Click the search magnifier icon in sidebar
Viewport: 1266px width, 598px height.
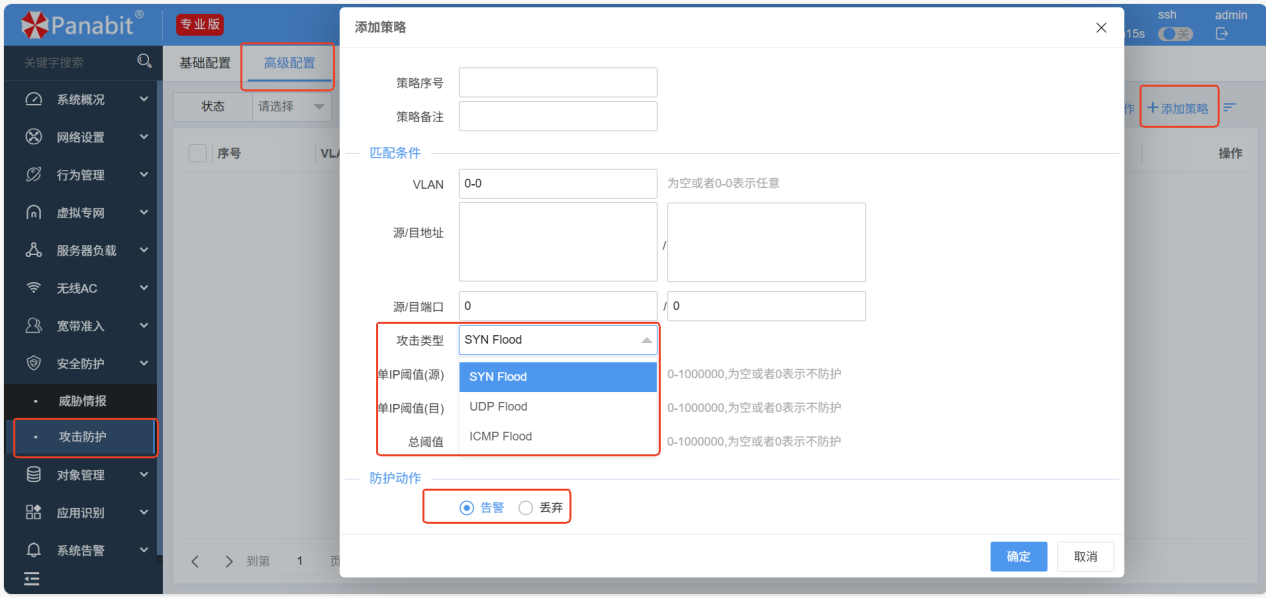click(144, 62)
